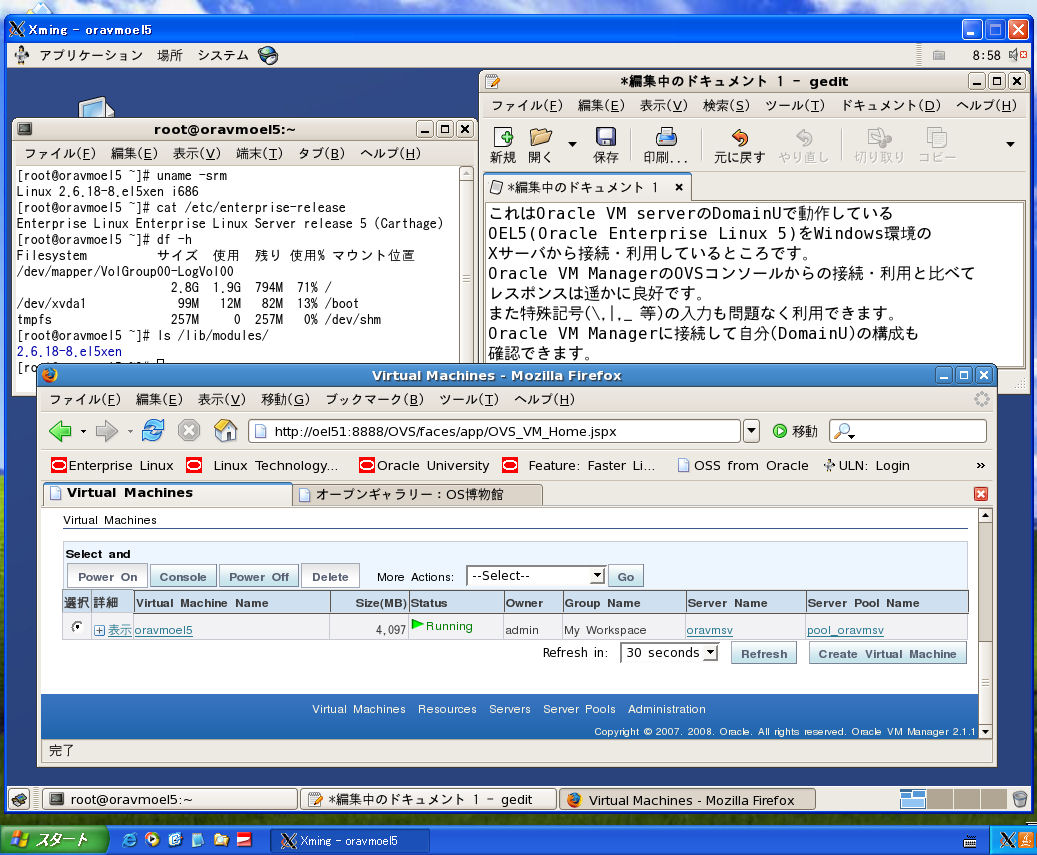Click the Administration footer link
Viewport: 1037px width, 855px height.
tap(667, 709)
